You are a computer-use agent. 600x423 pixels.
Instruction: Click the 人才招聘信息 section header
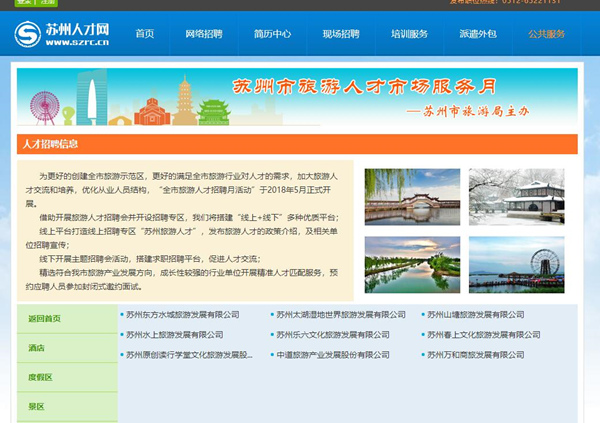pos(297,144)
